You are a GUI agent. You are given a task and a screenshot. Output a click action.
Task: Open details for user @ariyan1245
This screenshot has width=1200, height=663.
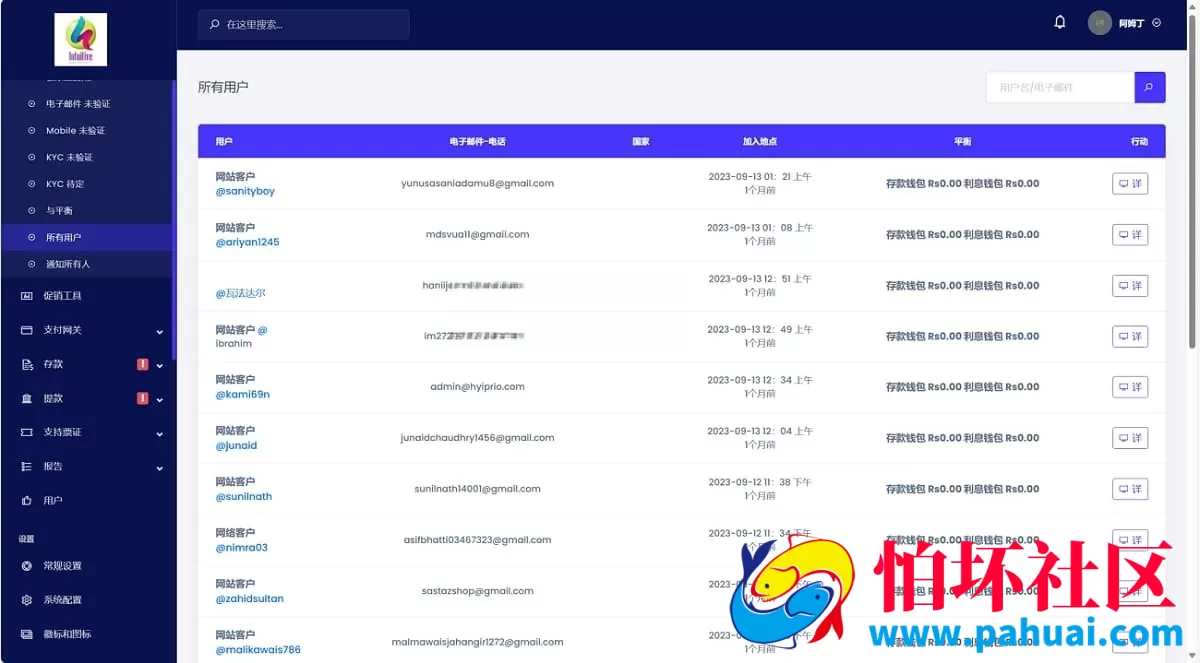click(x=1130, y=235)
